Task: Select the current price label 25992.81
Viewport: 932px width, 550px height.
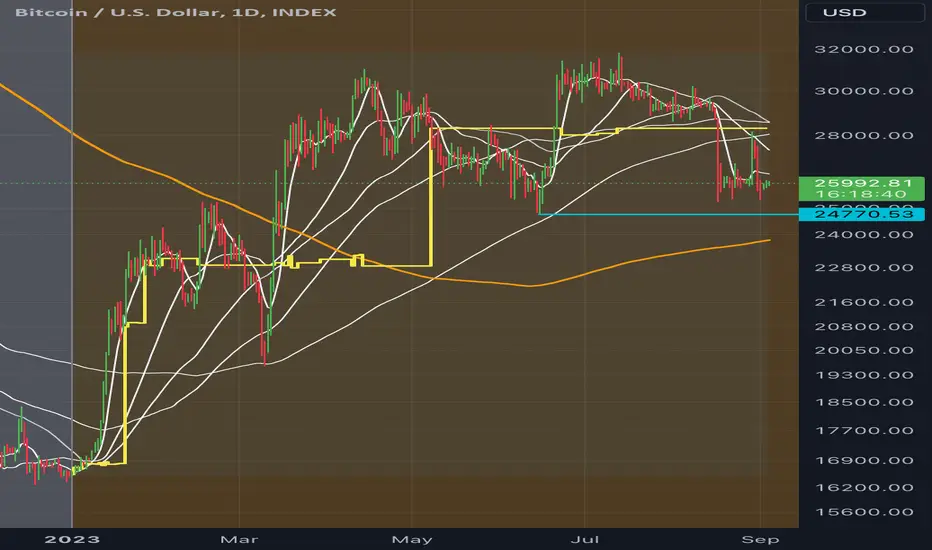Action: [x=862, y=183]
